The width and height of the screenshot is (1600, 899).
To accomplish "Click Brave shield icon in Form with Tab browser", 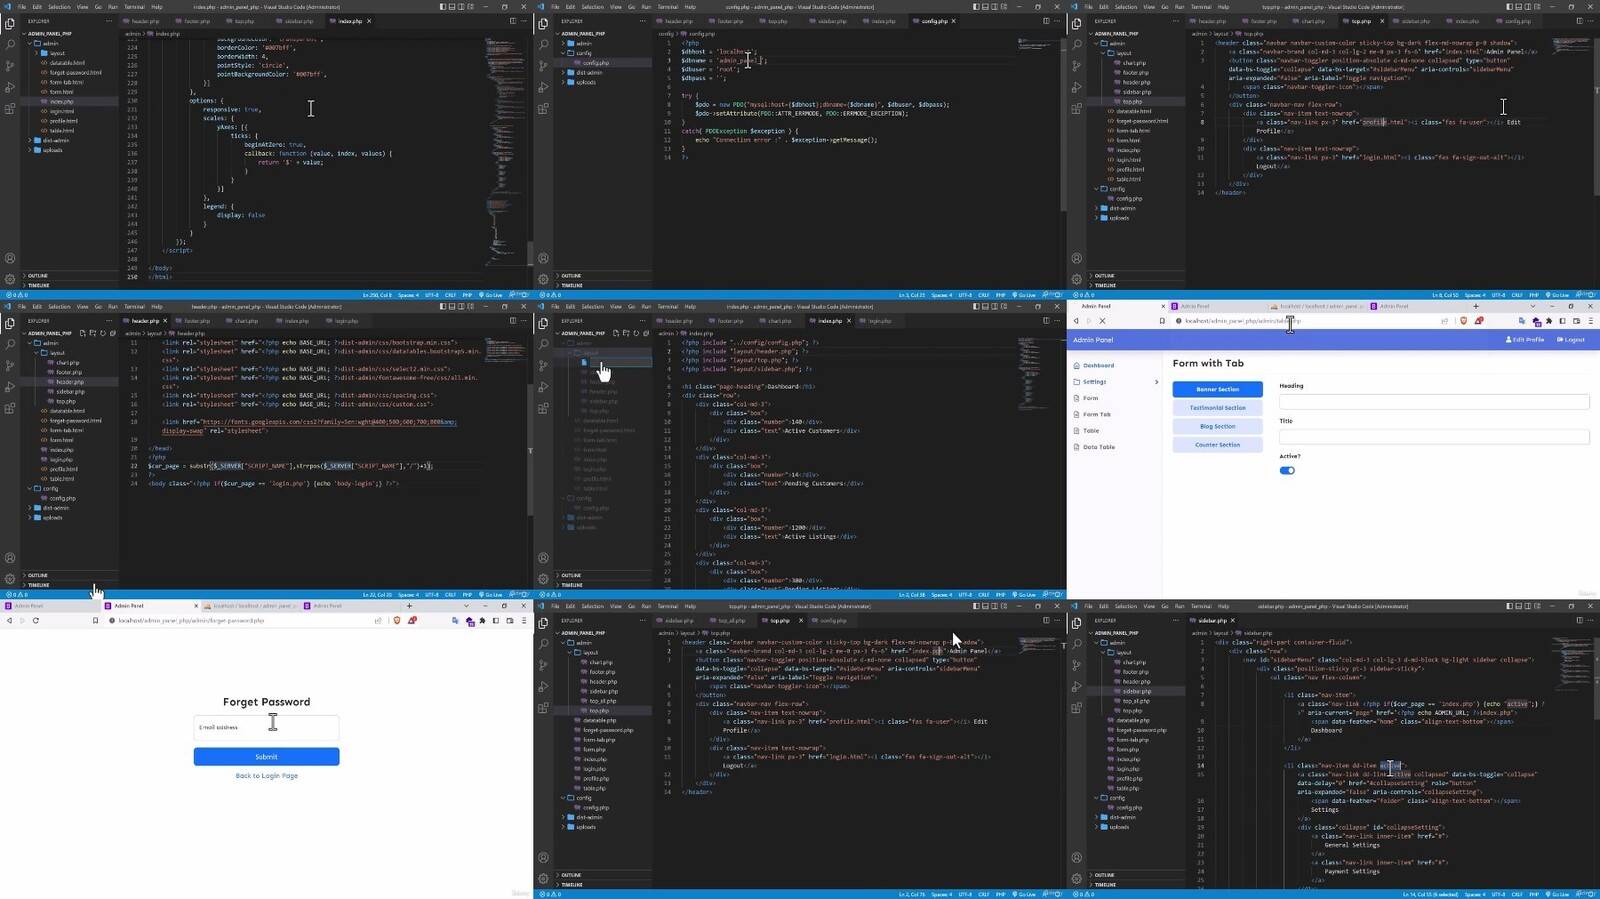I will pyautogui.click(x=1463, y=321).
